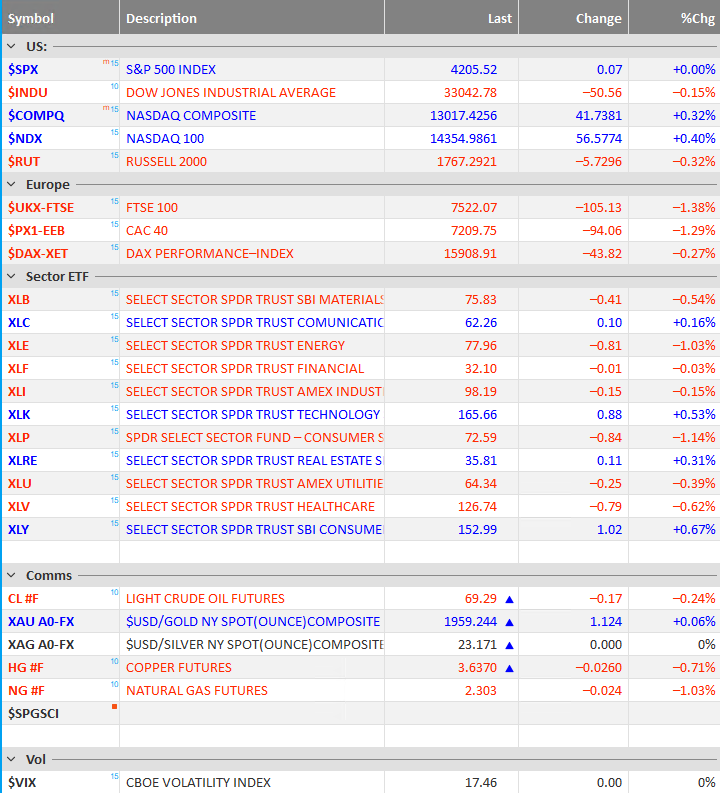This screenshot has width=720, height=793.
Task: Select the $VIX symbol
Action: pyautogui.click(x=22, y=783)
